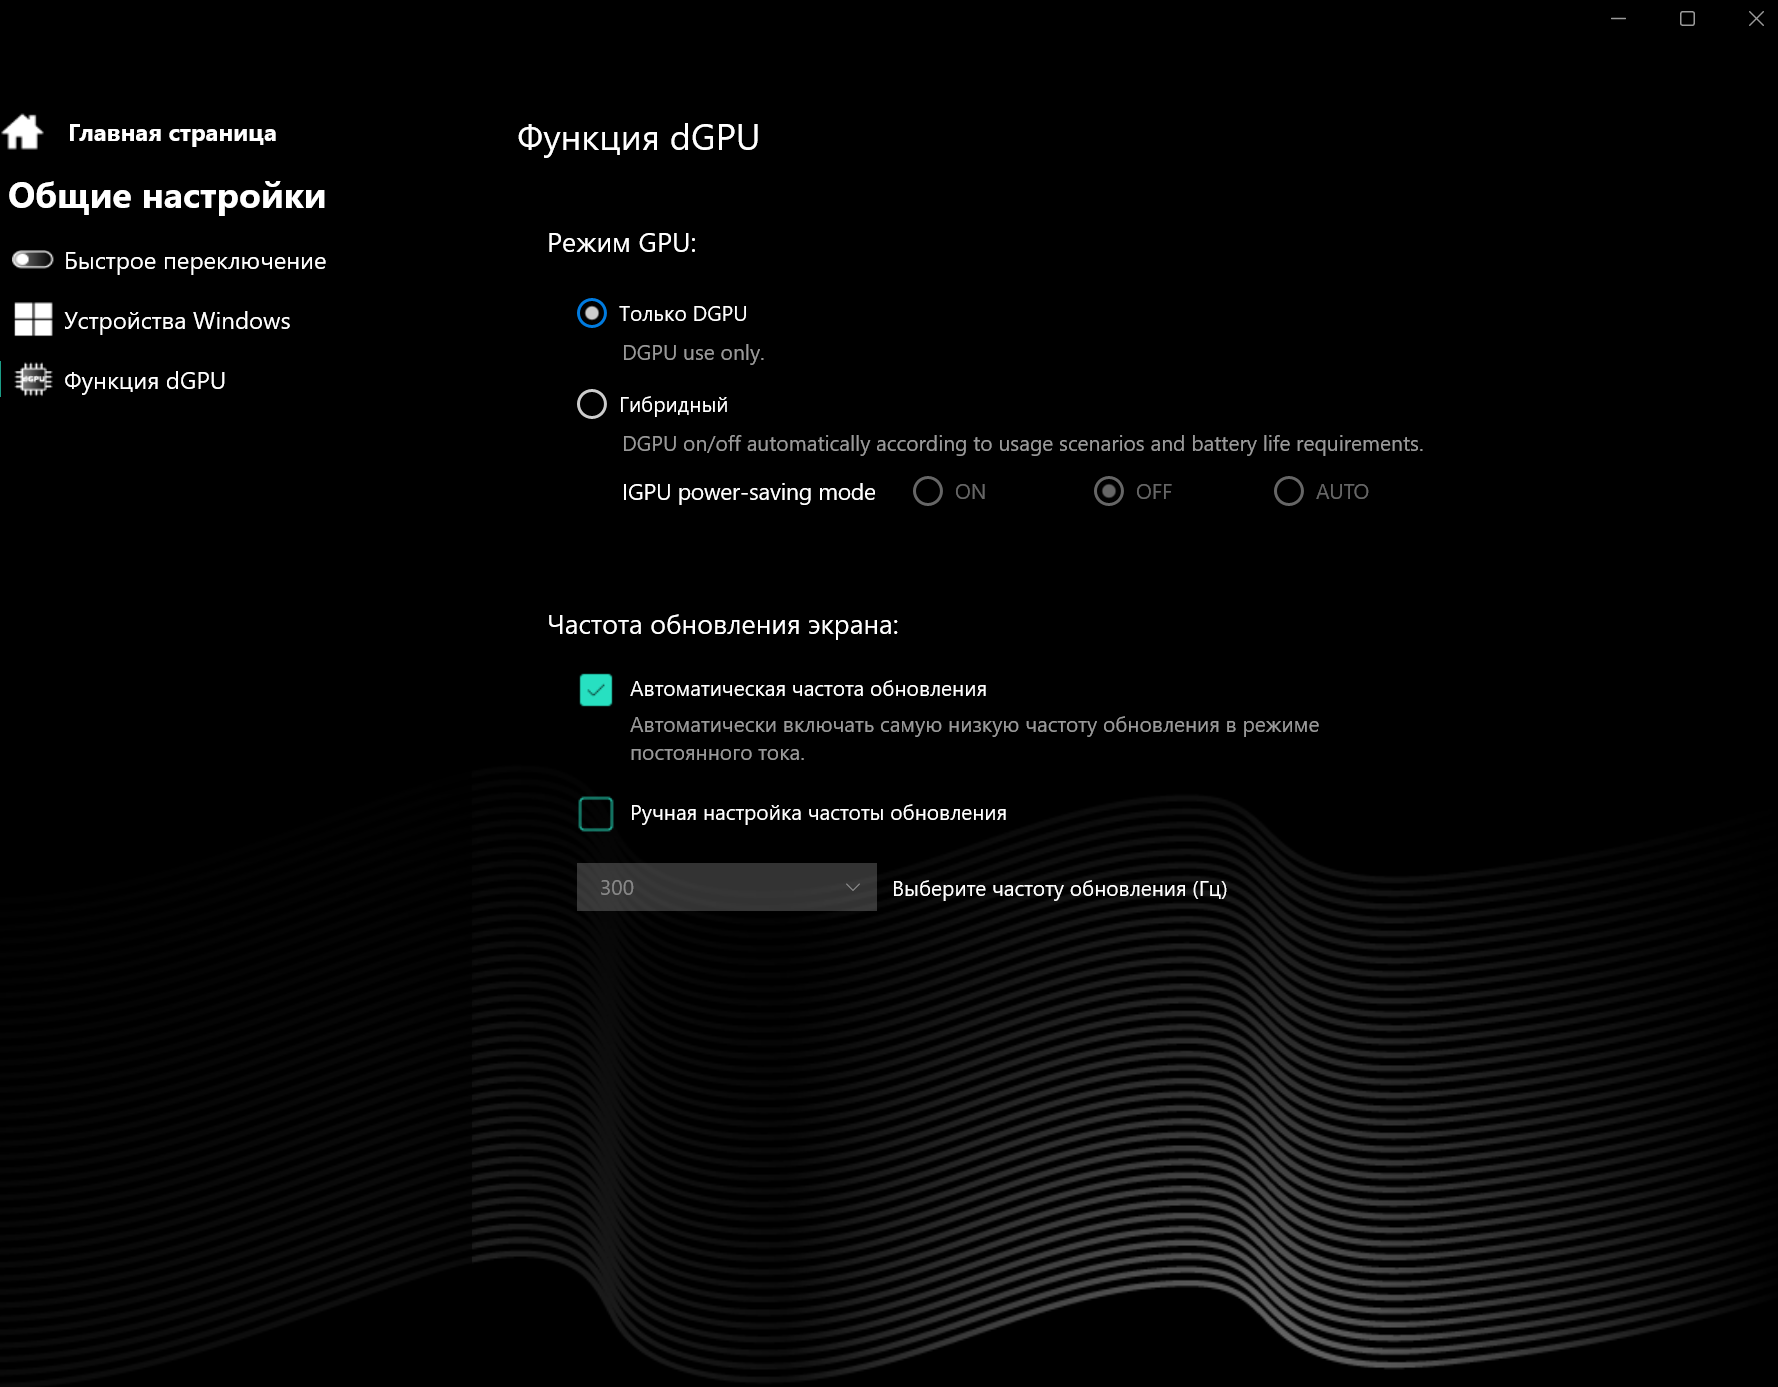Click the Общие настройки heading
The height and width of the screenshot is (1387, 1778).
click(167, 196)
